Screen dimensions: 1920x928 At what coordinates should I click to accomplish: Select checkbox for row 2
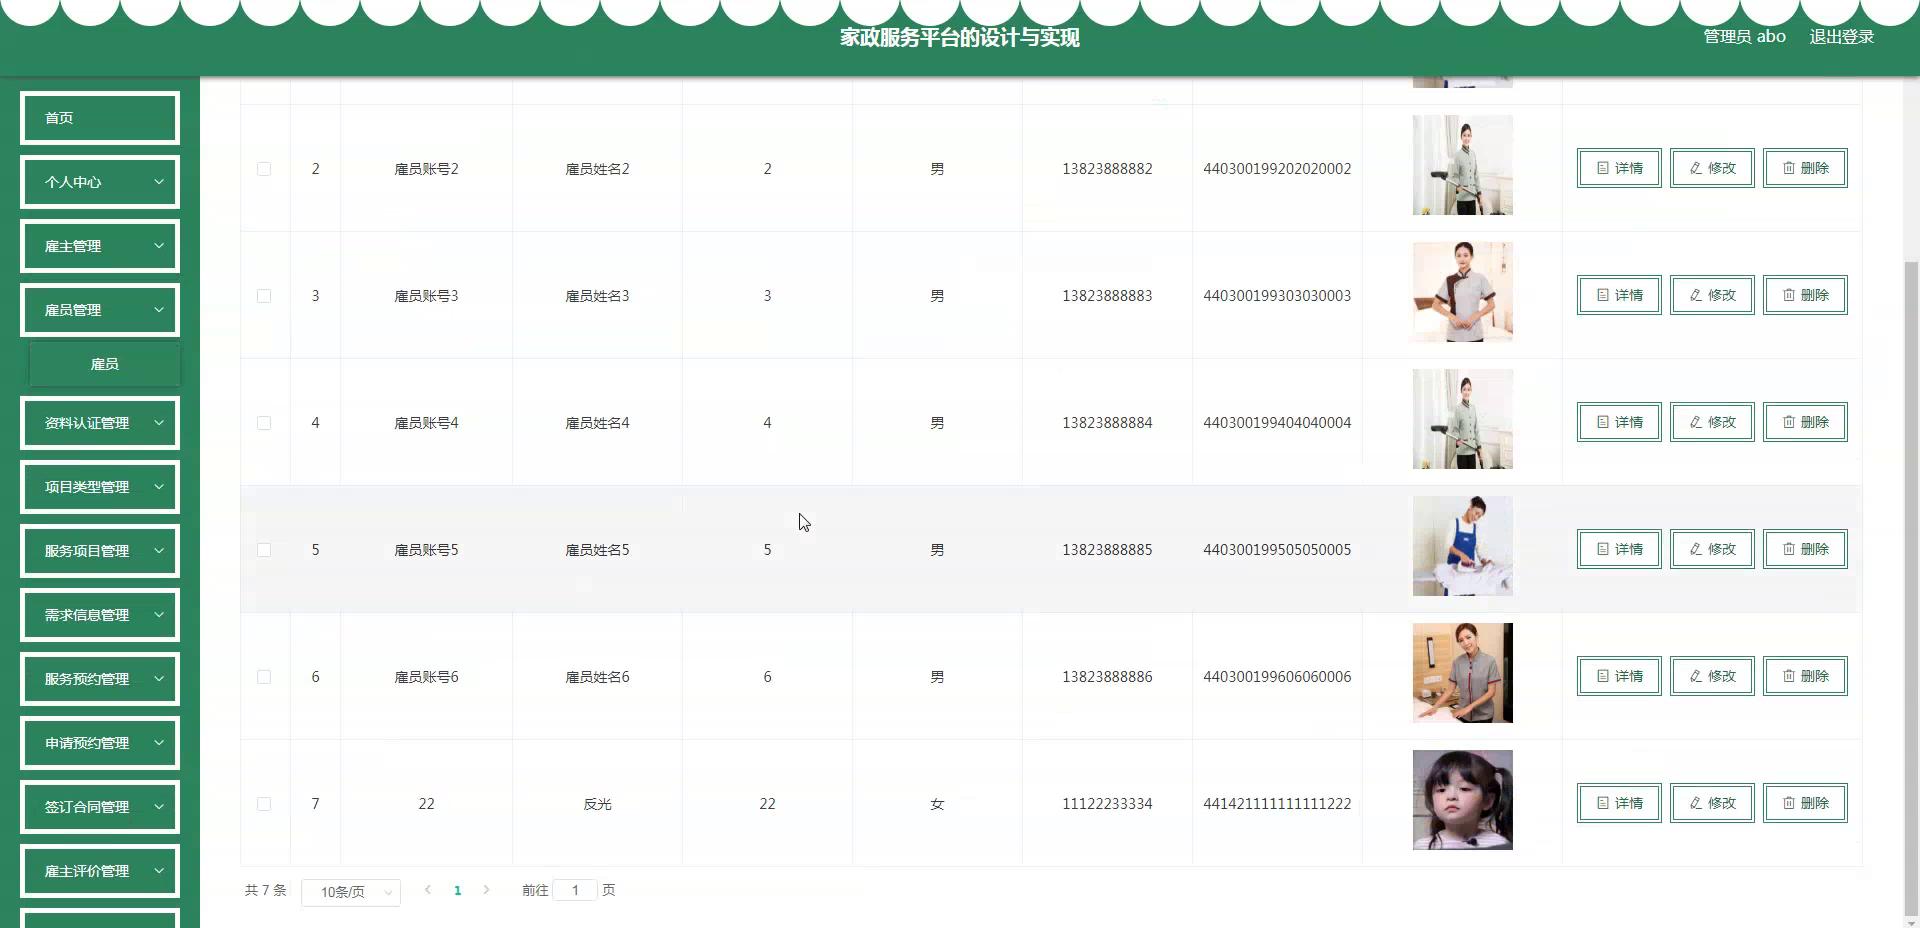click(x=264, y=169)
